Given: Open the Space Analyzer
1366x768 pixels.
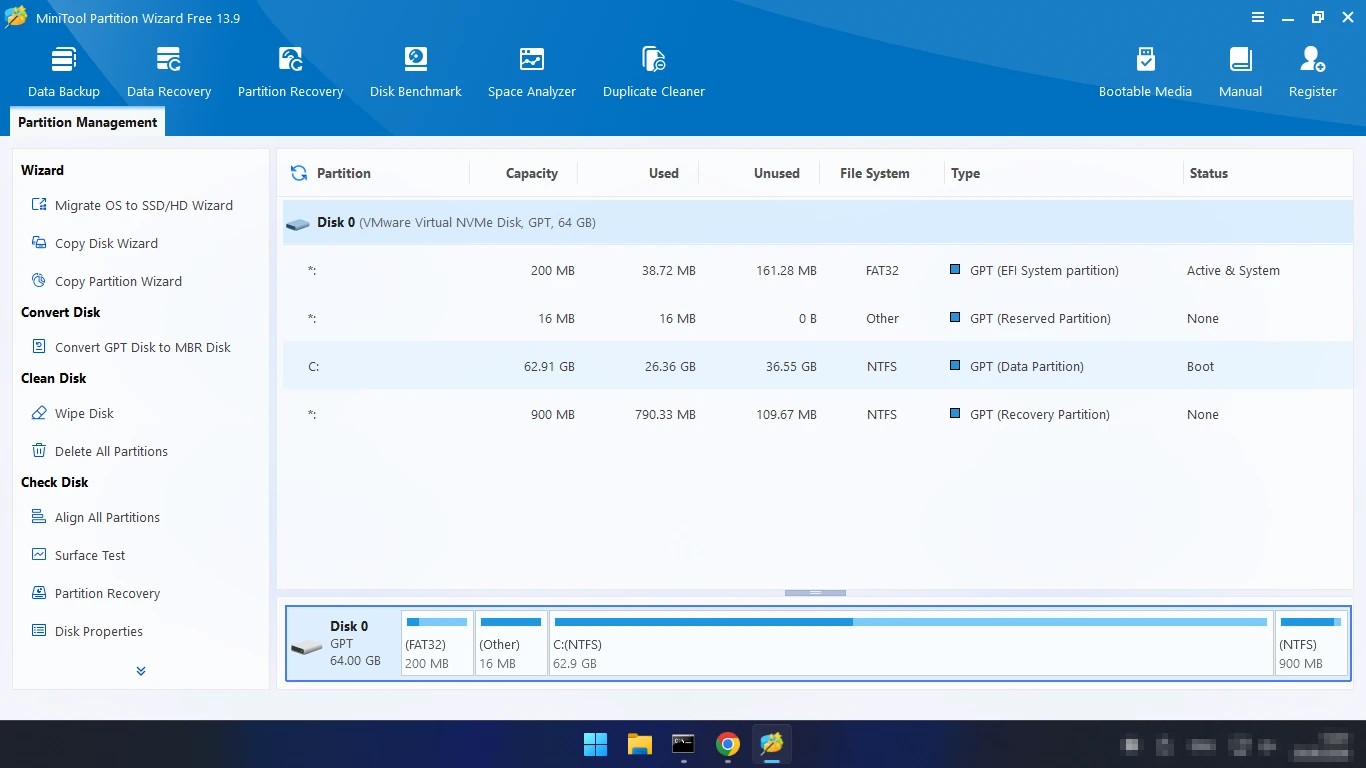Looking at the screenshot, I should click(x=532, y=72).
